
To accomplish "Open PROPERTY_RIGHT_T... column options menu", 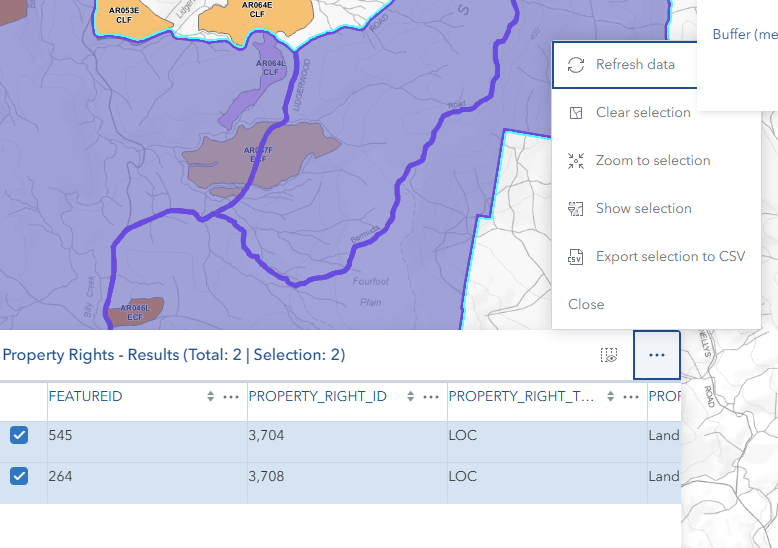I will tap(631, 397).
